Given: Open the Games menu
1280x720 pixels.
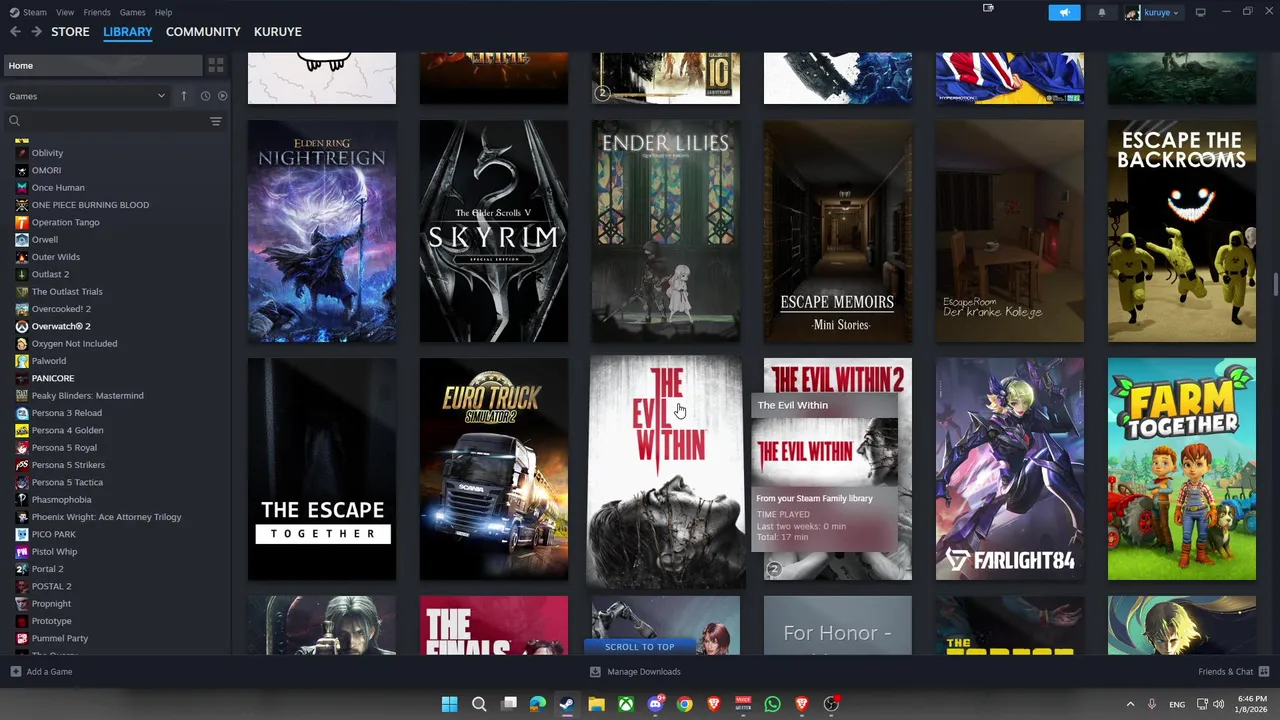Looking at the screenshot, I should 132,12.
